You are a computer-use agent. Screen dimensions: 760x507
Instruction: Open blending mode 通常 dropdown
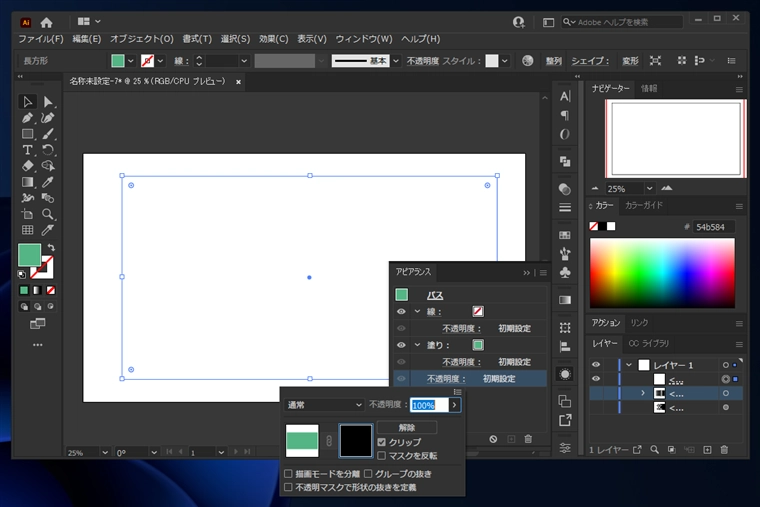[324, 405]
